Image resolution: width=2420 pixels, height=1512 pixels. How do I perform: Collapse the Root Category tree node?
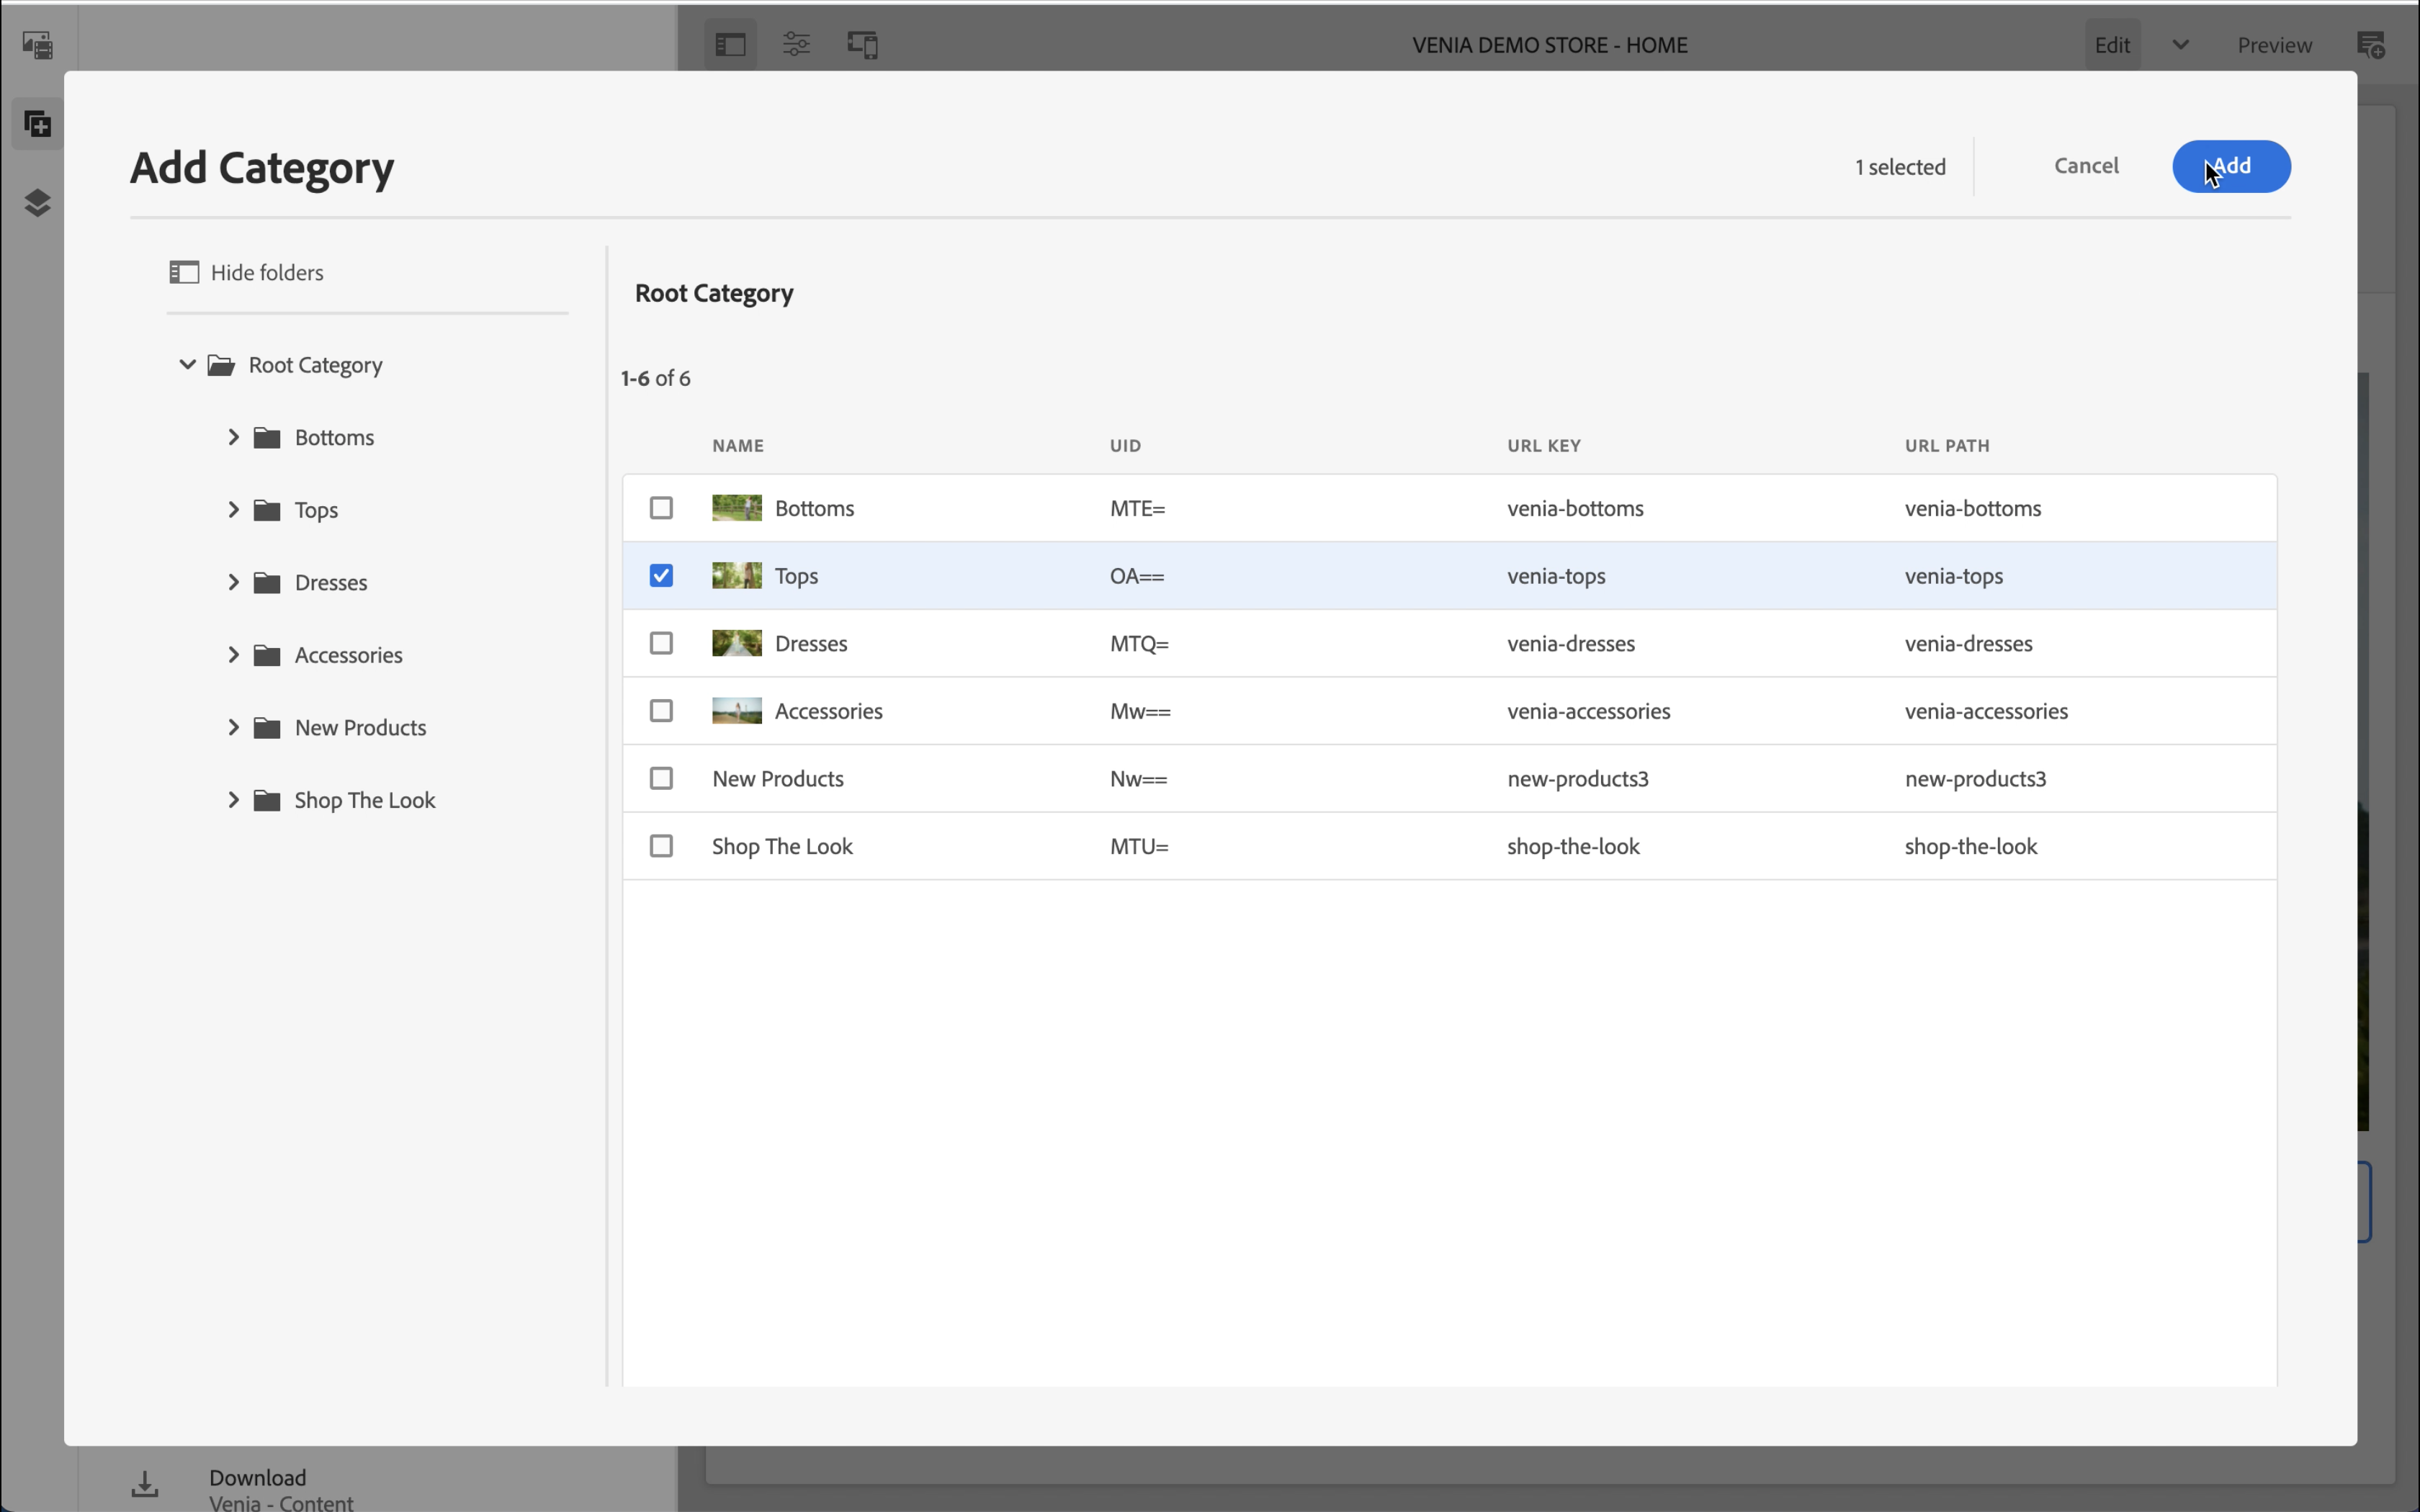pos(187,365)
